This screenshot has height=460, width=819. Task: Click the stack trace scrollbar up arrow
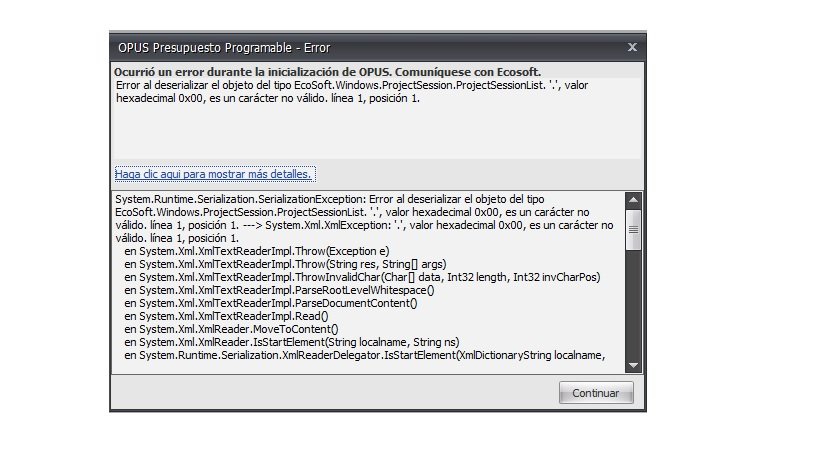click(x=632, y=200)
